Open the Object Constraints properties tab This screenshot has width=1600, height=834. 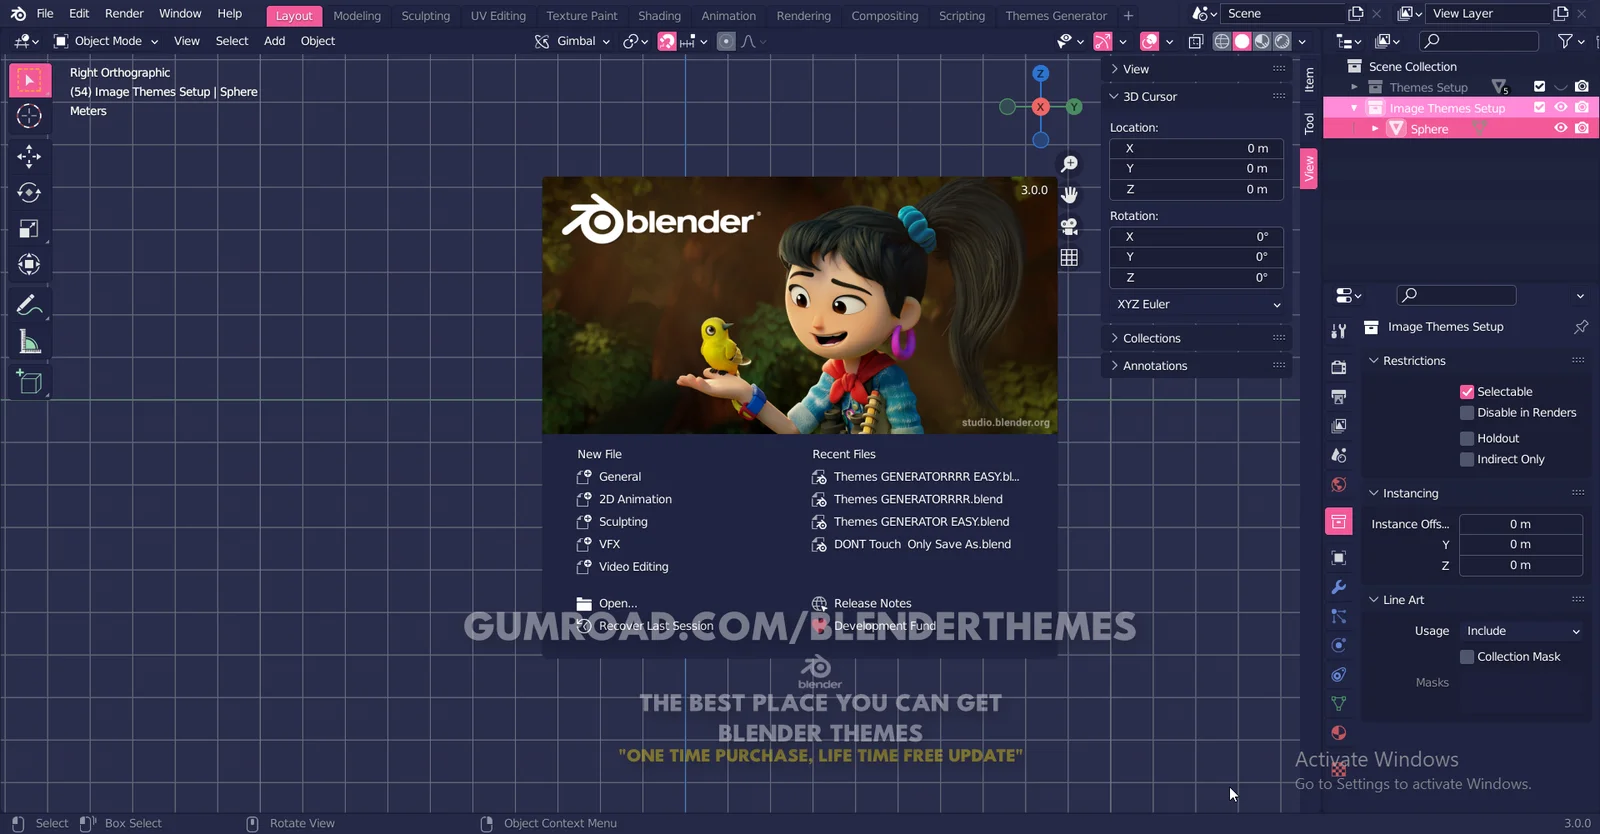point(1339,675)
